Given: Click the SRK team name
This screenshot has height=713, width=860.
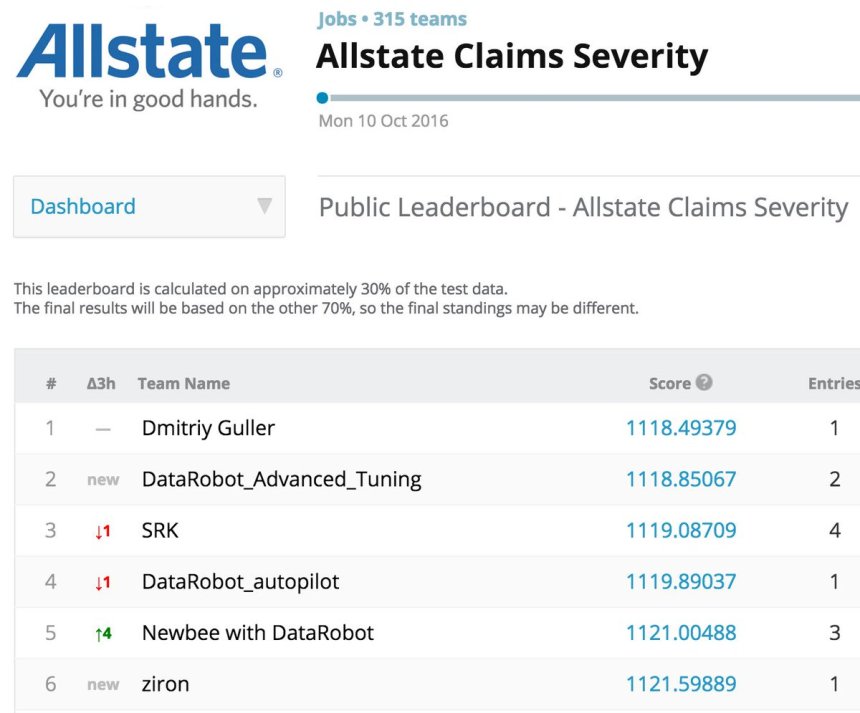Looking at the screenshot, I should (x=160, y=530).
